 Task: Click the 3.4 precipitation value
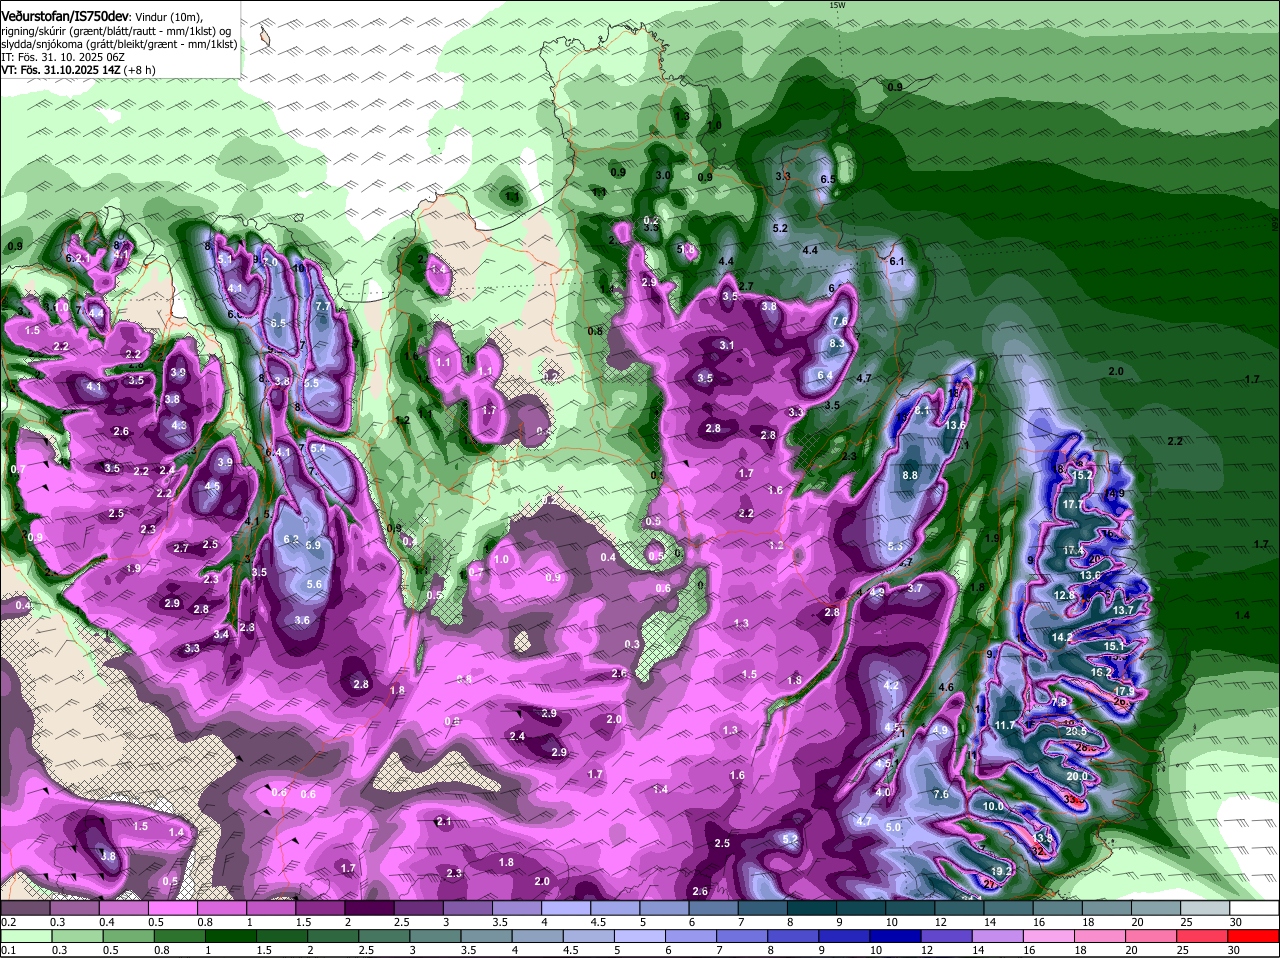coord(221,635)
